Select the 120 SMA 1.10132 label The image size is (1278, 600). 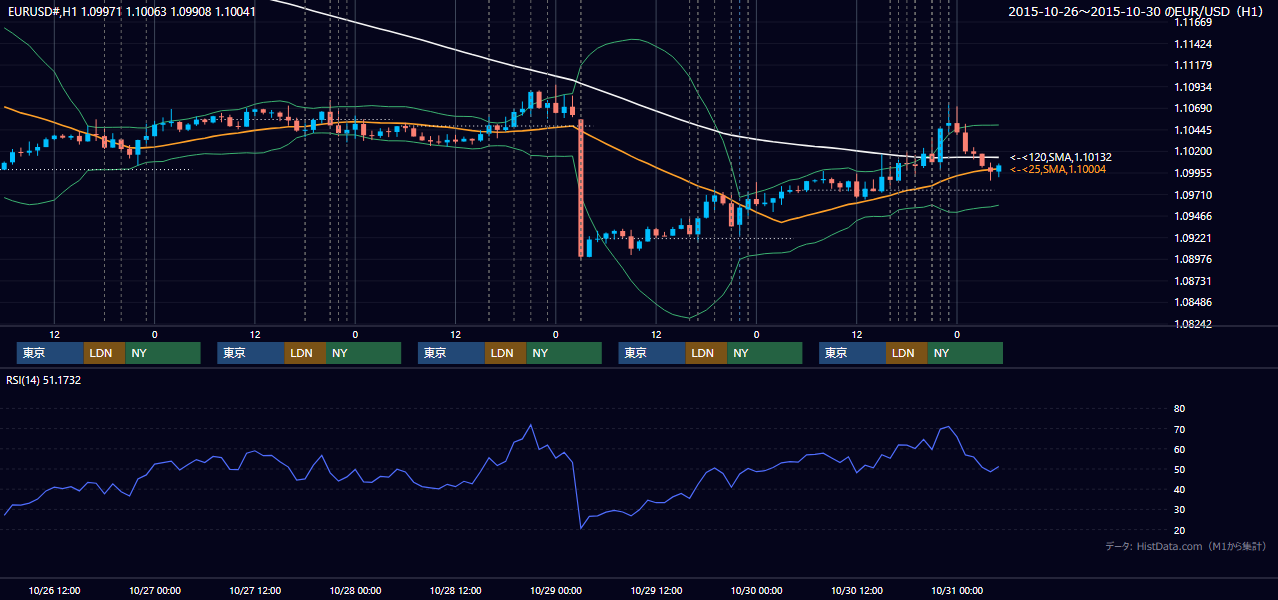tap(1061, 157)
